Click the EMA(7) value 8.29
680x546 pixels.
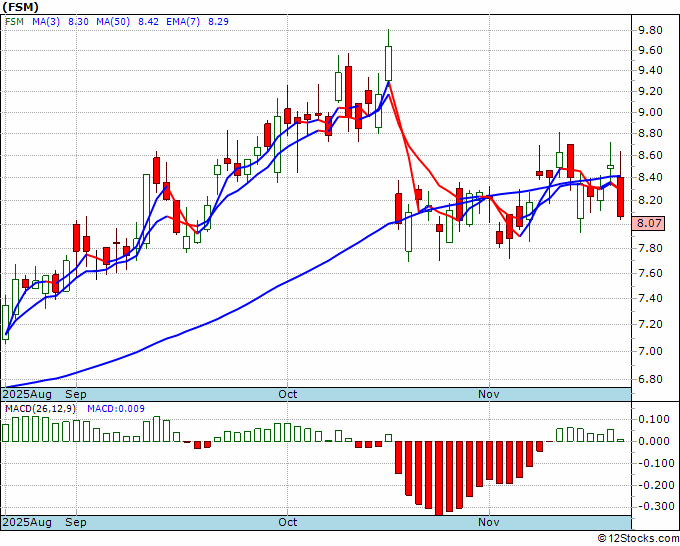218,22
